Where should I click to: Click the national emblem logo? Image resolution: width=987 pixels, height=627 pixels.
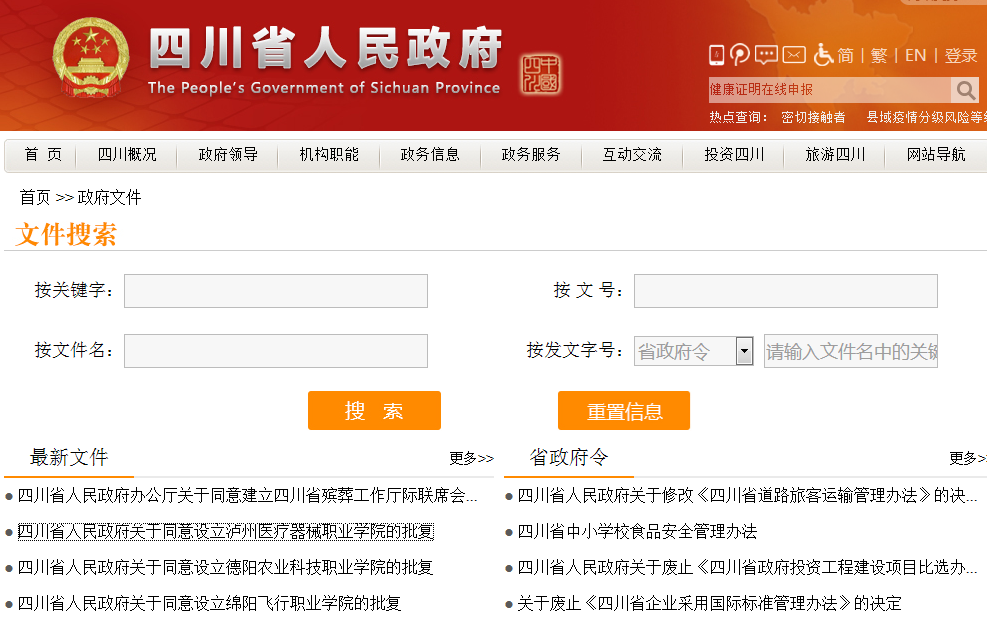point(91,58)
